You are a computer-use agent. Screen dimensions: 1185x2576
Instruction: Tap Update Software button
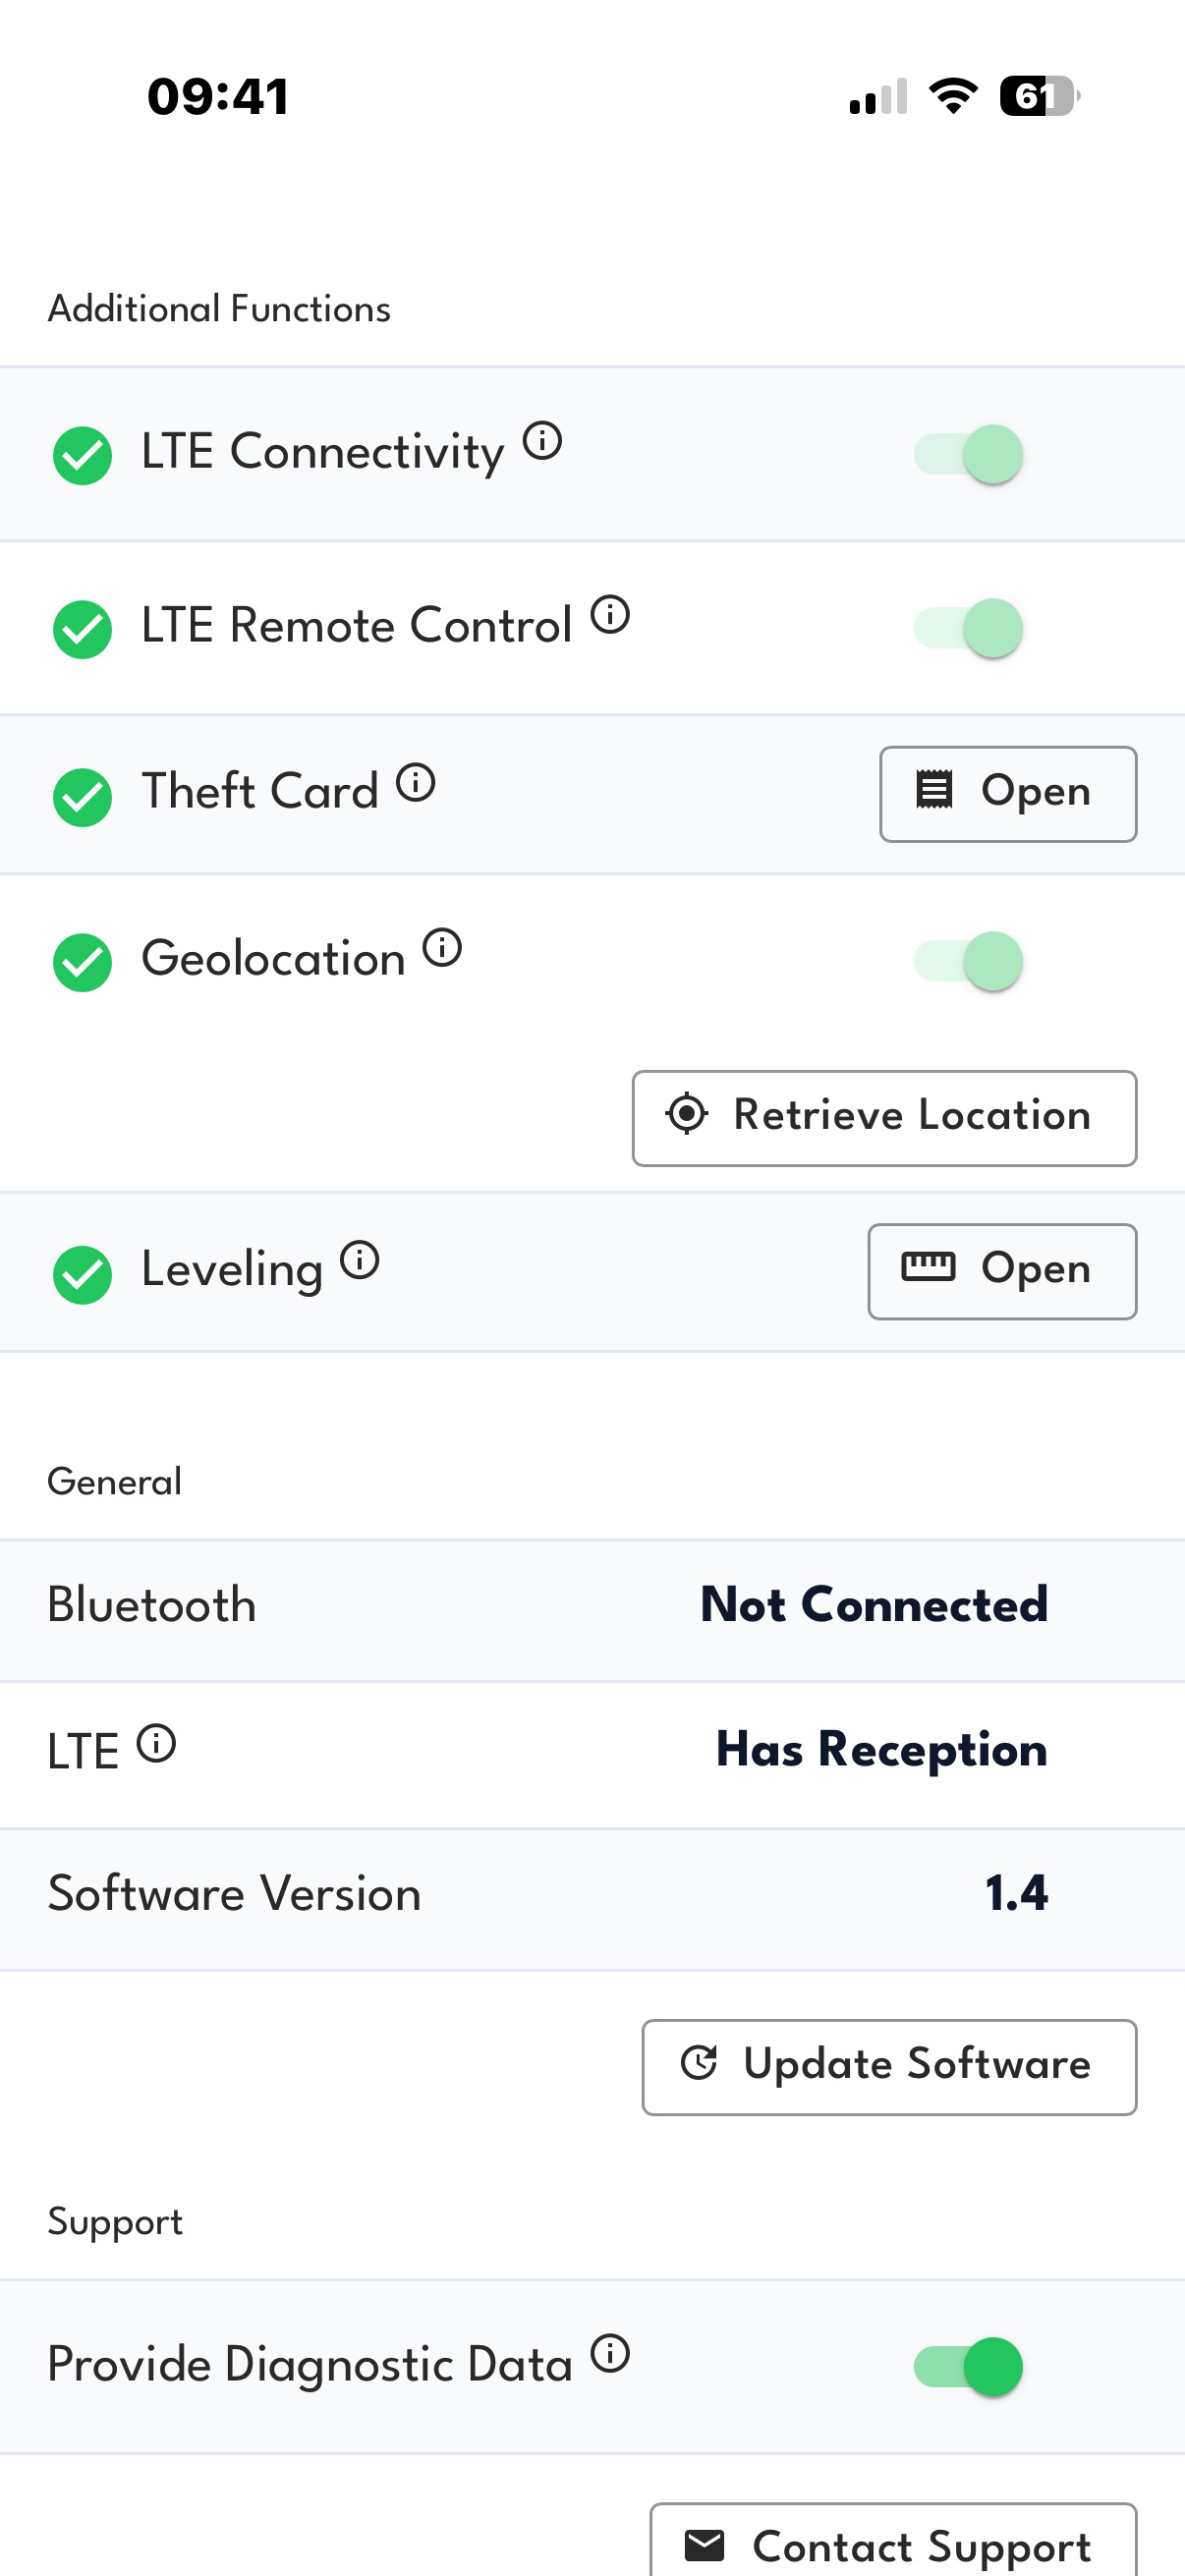click(888, 2067)
